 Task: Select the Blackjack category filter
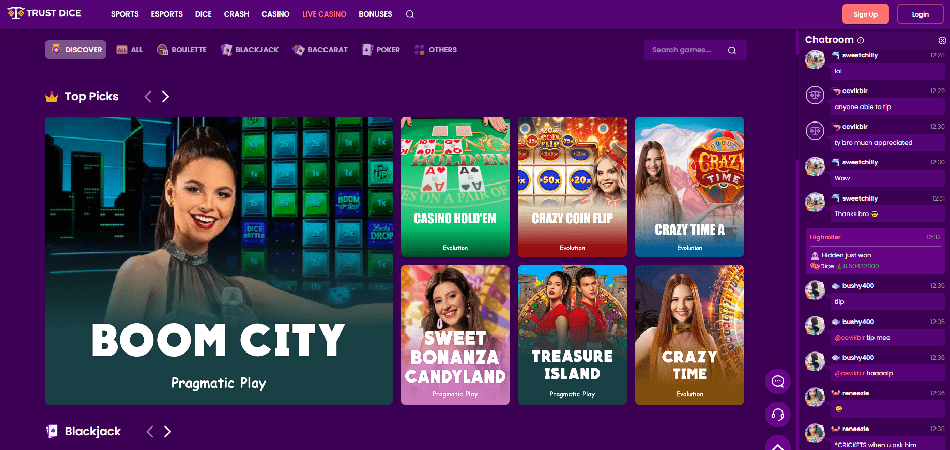point(250,50)
